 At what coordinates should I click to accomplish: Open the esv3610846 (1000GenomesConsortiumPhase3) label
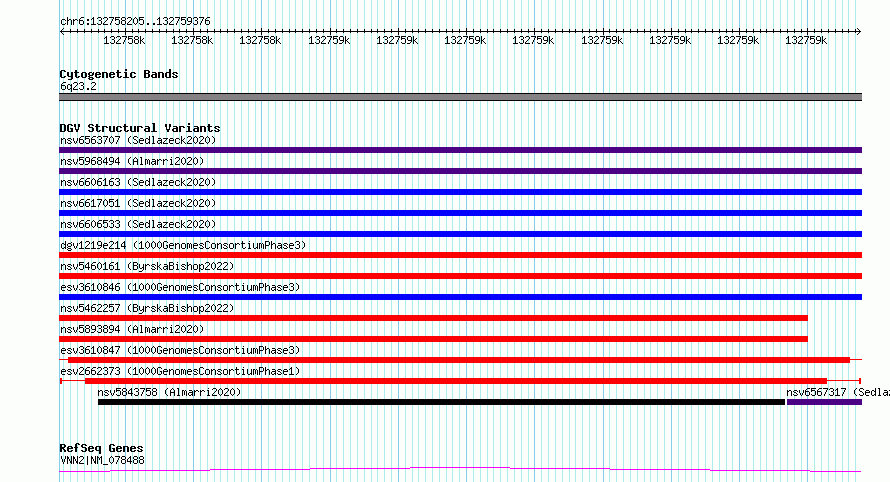click(180, 287)
